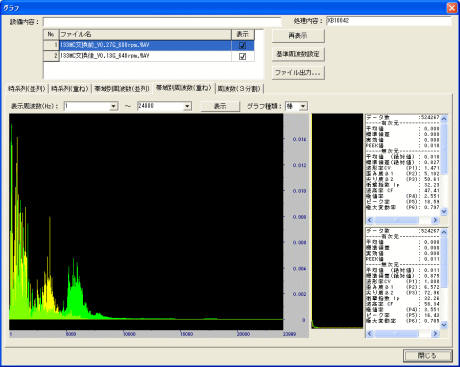Switch to the 時系列(重ね) tab
This screenshot has width=460, height=367.
point(70,89)
